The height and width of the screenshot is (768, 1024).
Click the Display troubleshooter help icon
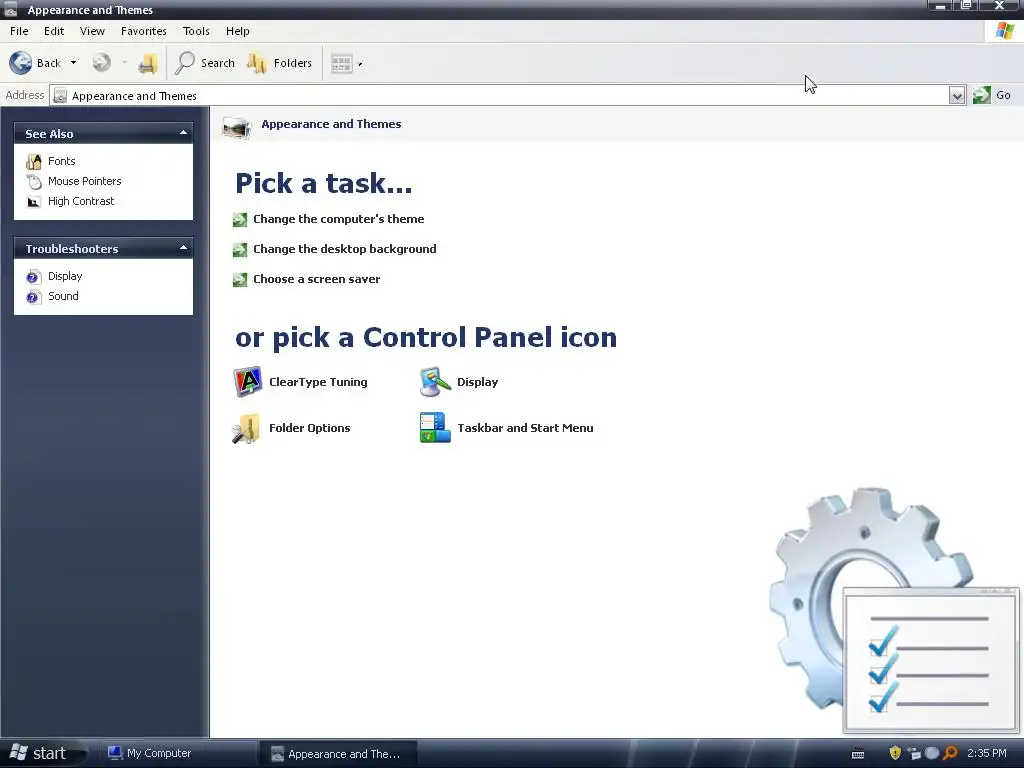[x=33, y=277]
